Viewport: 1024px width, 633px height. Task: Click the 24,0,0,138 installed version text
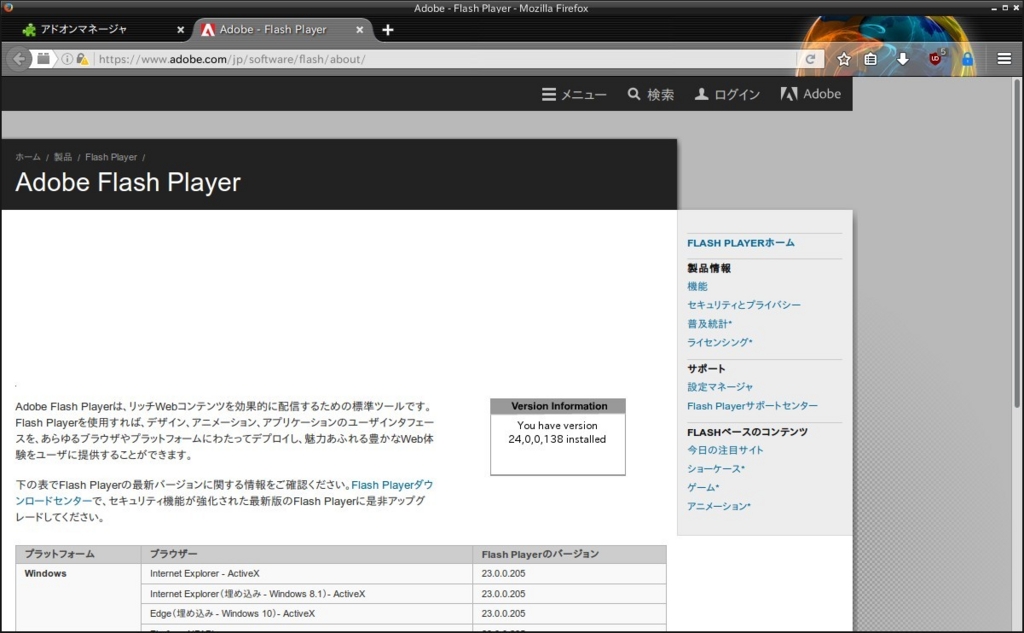coord(557,439)
